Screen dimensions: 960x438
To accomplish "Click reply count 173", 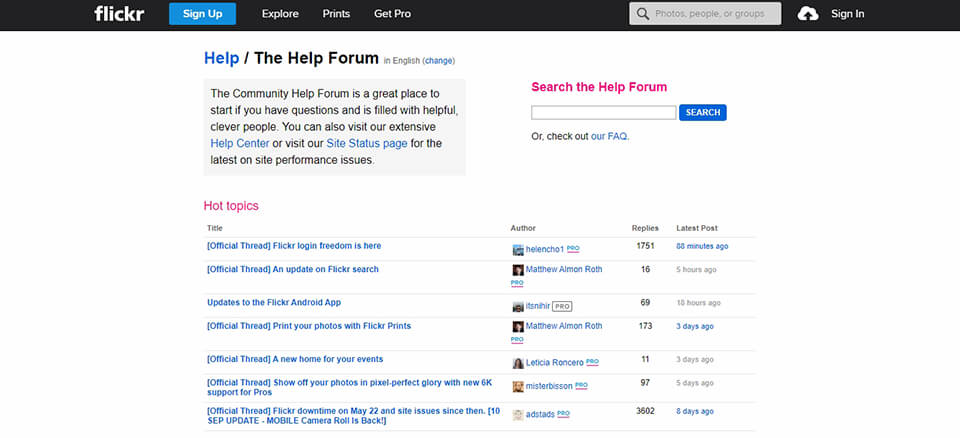I will point(645,326).
